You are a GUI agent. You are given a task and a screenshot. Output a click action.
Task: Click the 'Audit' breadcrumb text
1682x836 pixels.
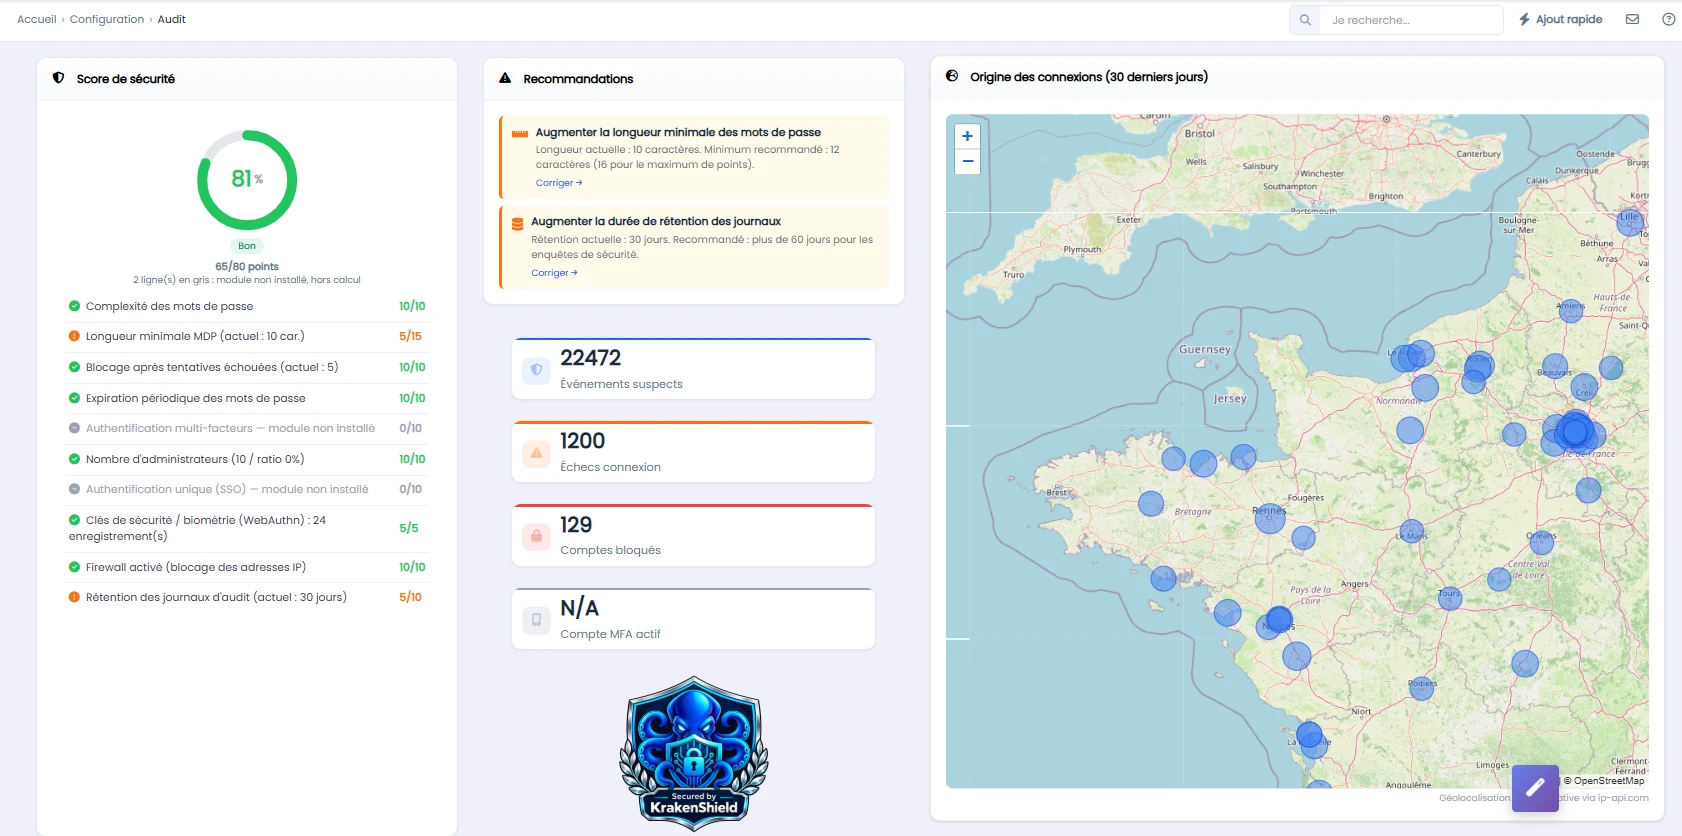172,19
